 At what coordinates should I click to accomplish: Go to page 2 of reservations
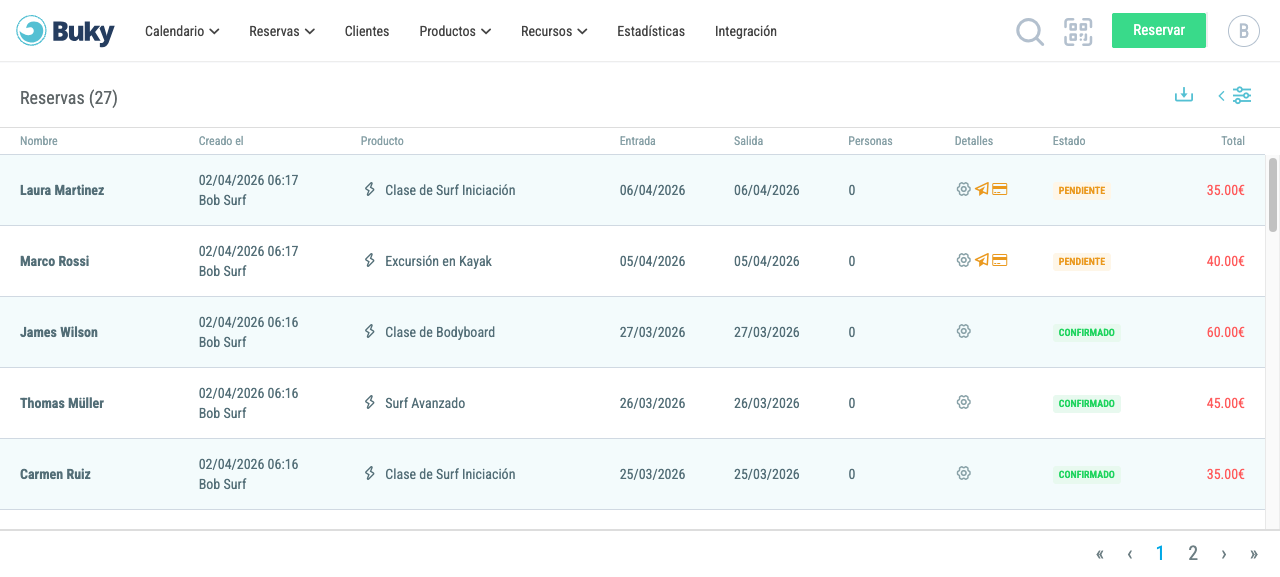pos(1193,553)
